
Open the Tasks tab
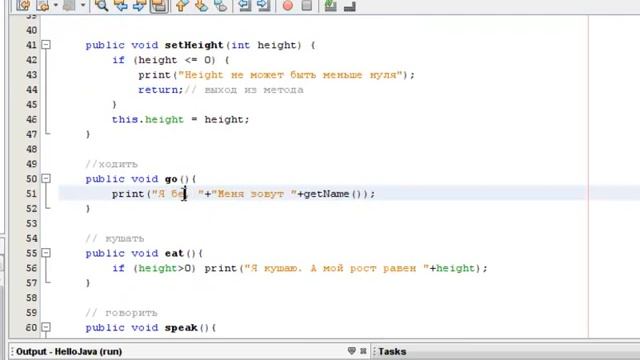pos(392,351)
